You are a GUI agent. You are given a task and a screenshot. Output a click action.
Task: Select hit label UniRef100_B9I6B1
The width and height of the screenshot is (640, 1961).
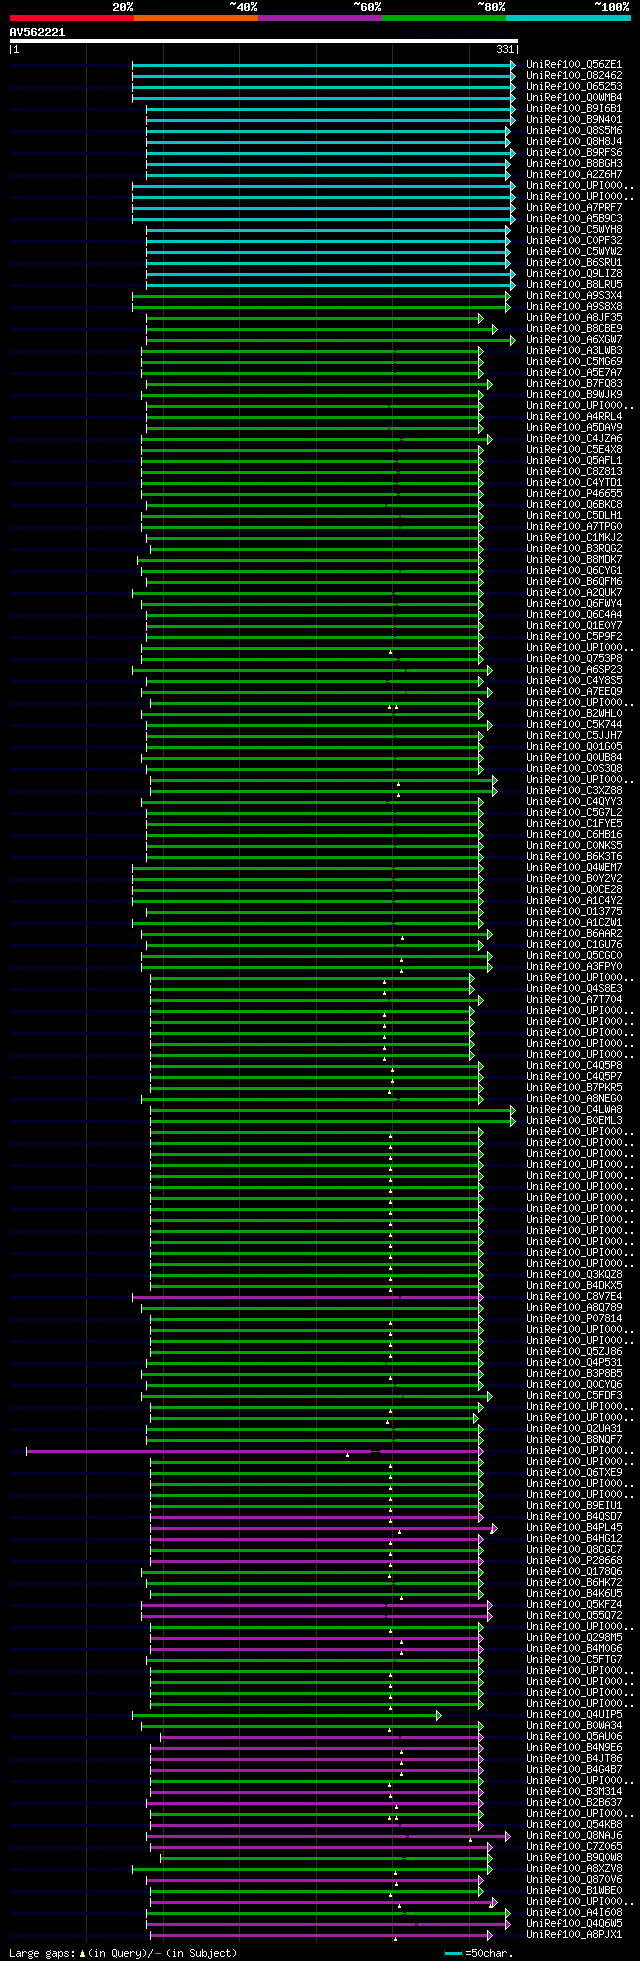click(x=574, y=108)
